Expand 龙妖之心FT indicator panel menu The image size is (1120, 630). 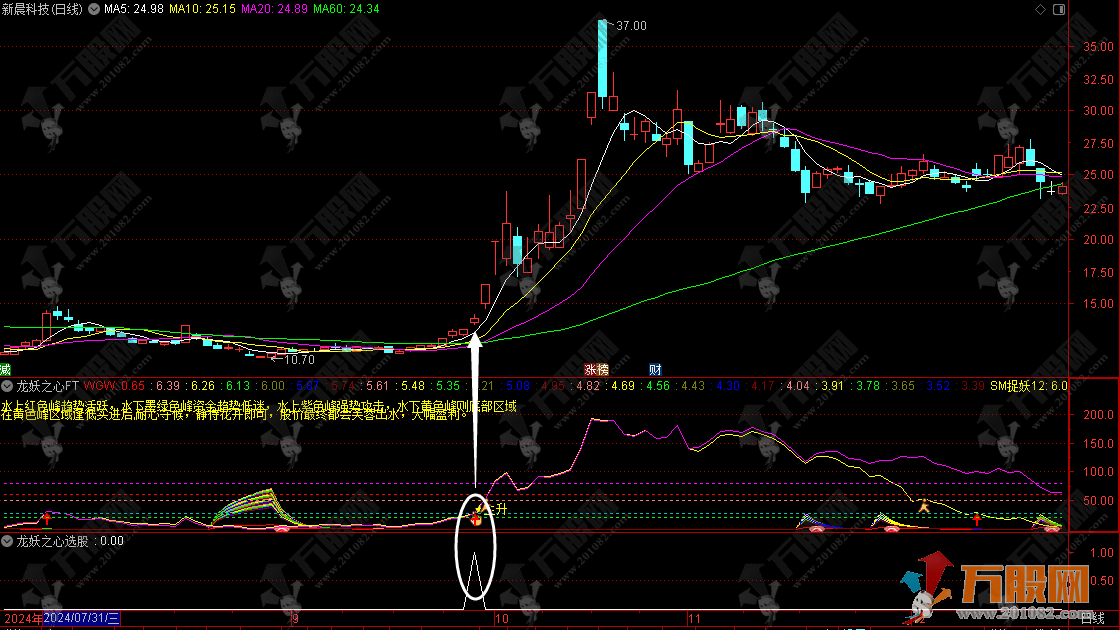click(x=7, y=385)
